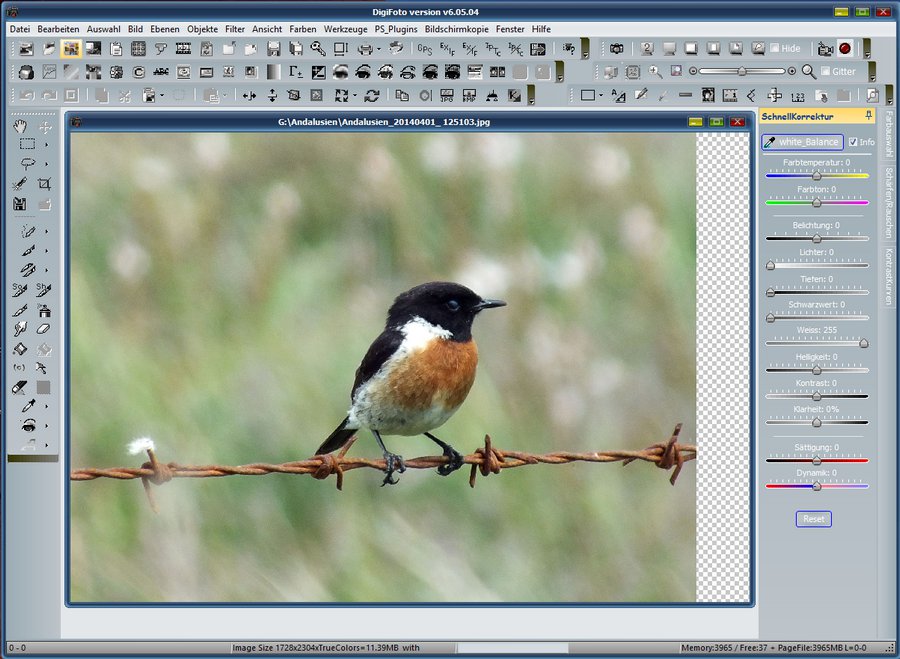Click the Sättigung slider handle
The image size is (900, 659).
pyautogui.click(x=816, y=459)
